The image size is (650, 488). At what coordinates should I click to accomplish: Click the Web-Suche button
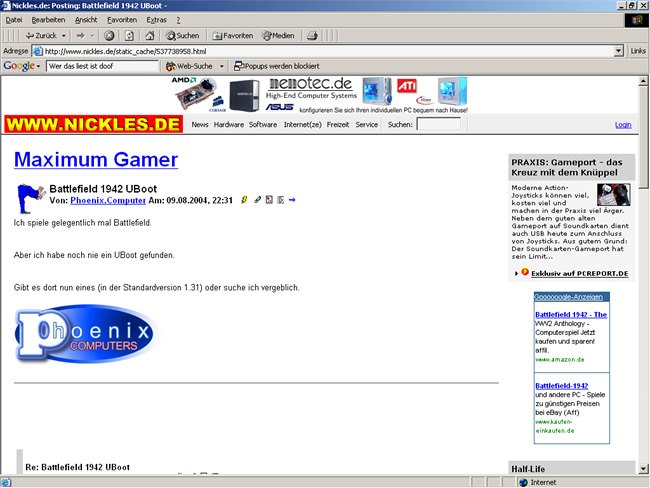tap(189, 66)
